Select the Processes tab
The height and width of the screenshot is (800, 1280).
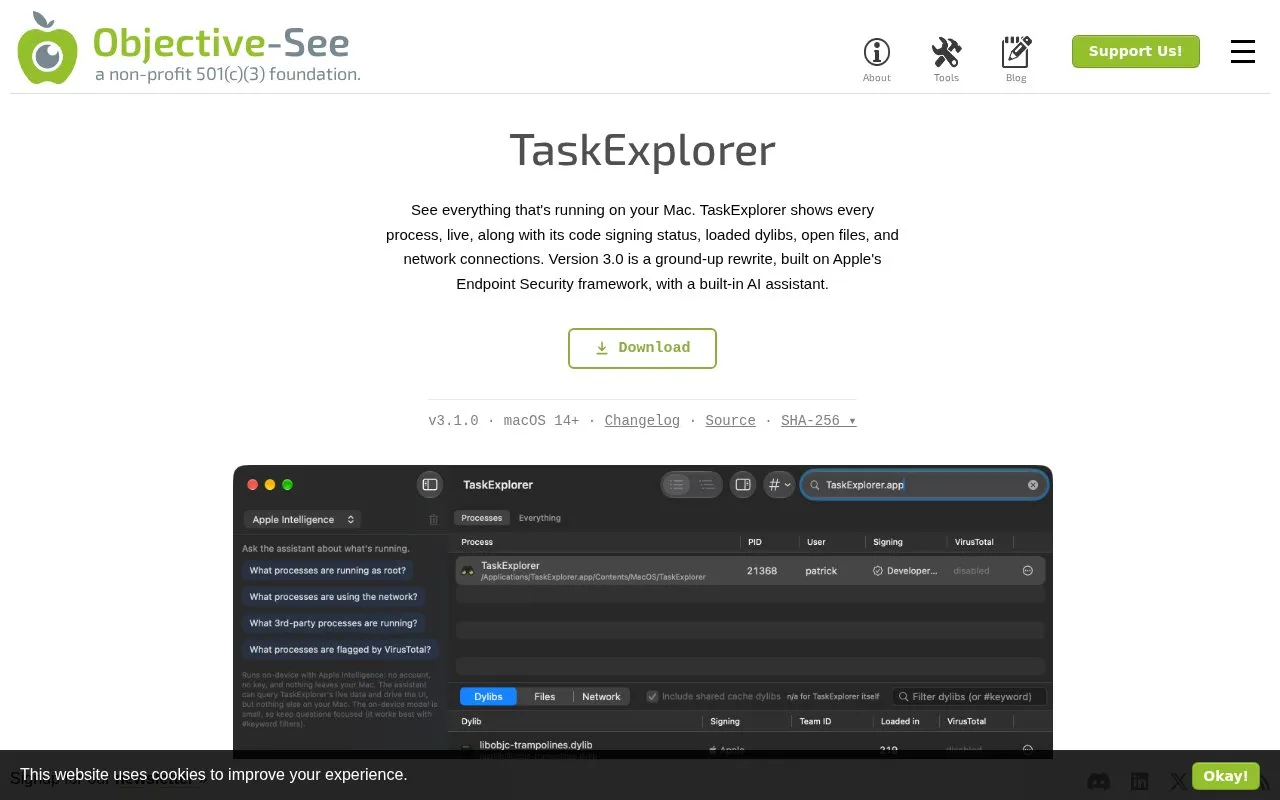pos(482,518)
